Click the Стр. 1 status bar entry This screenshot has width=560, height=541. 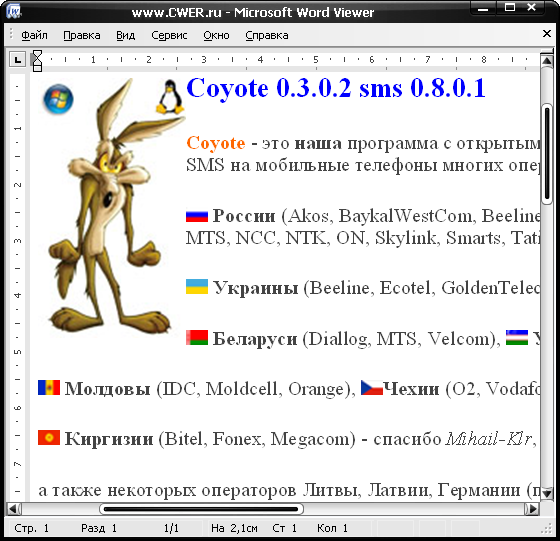(31, 528)
